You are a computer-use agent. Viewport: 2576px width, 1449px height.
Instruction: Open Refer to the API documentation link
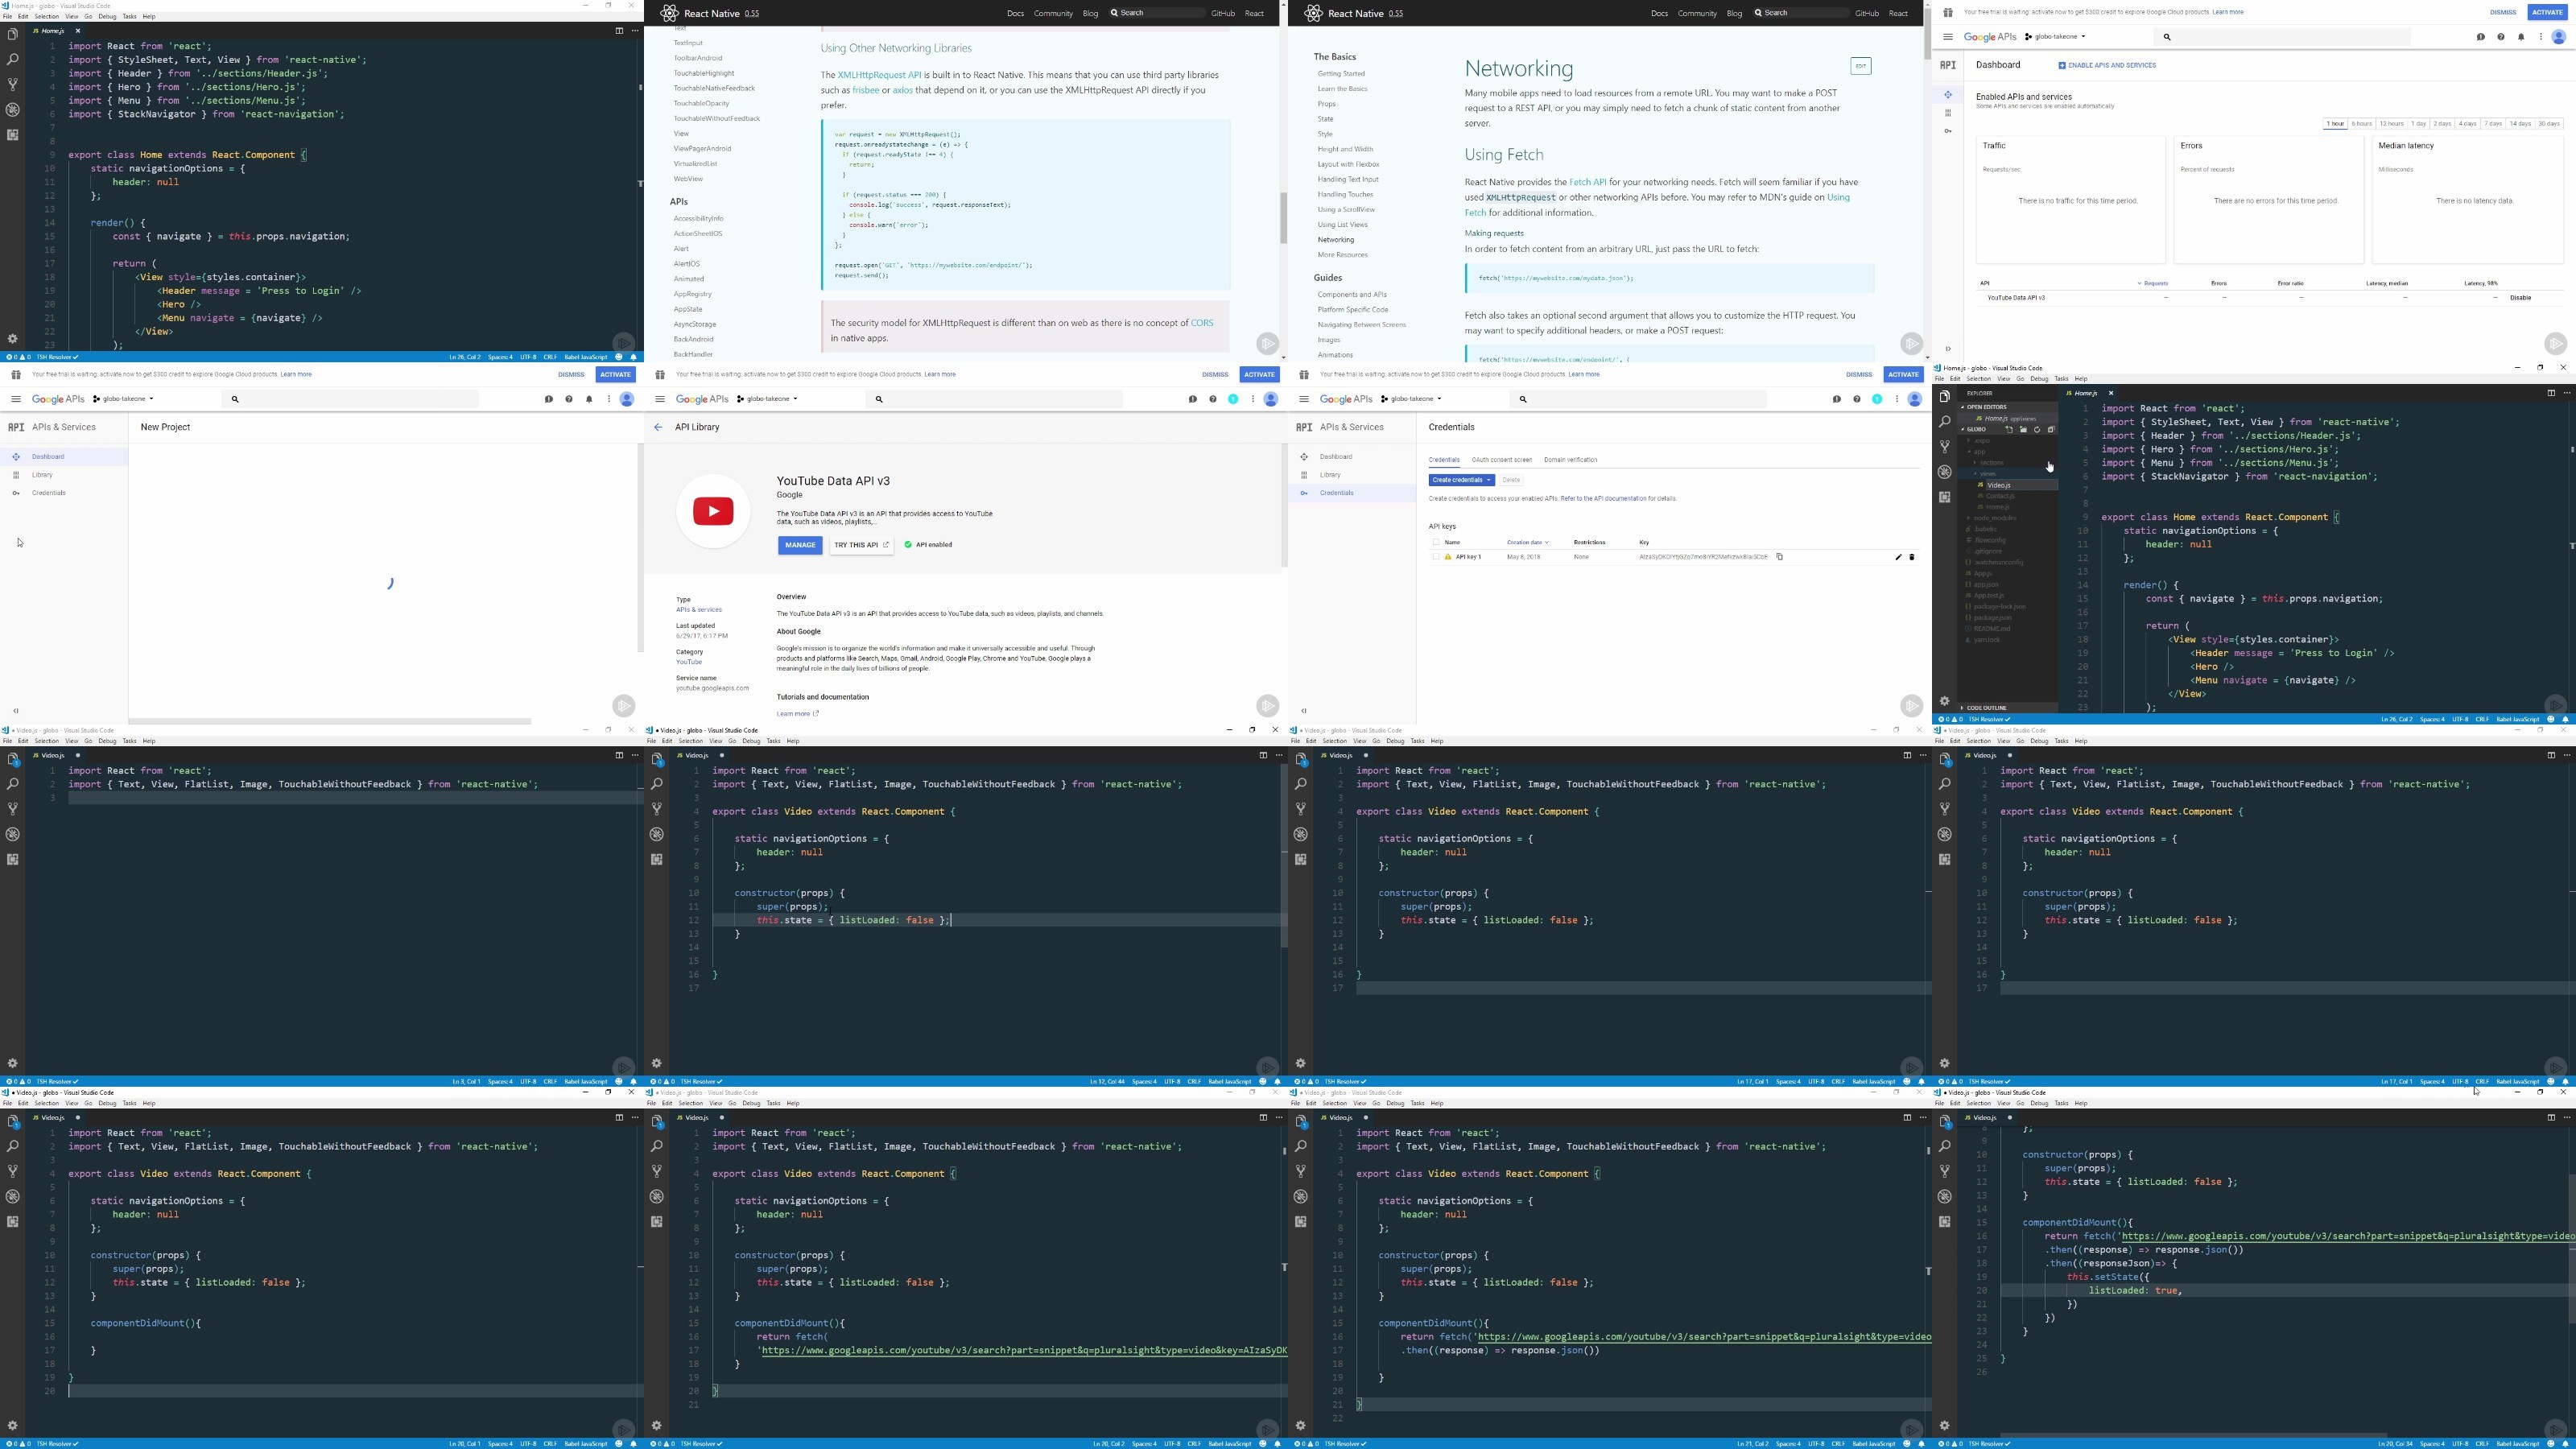[x=1603, y=498]
